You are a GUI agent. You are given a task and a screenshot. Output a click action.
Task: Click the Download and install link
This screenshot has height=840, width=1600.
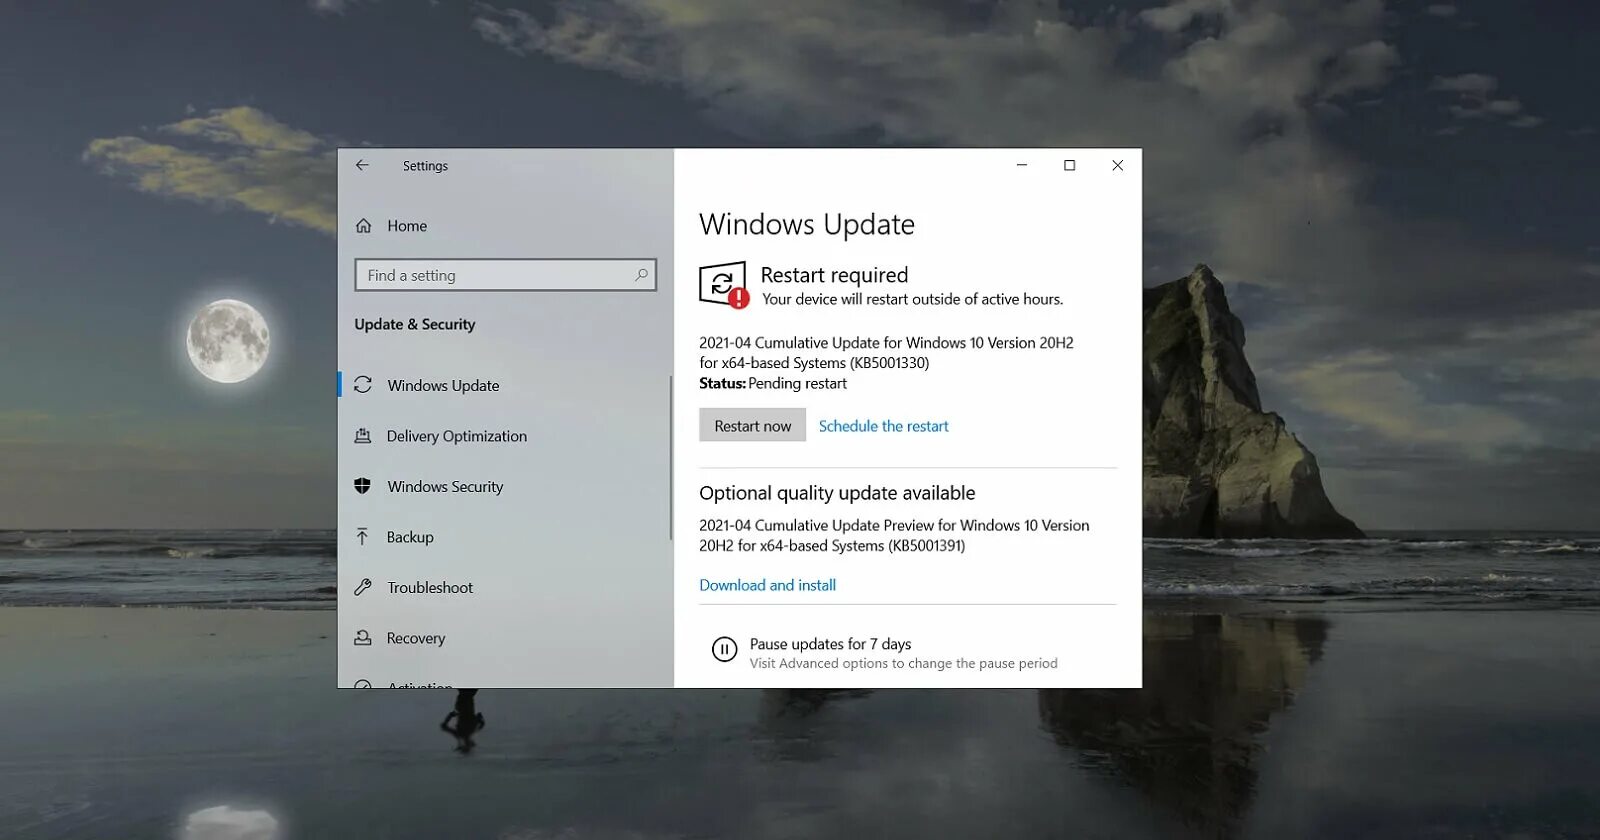pyautogui.click(x=767, y=585)
